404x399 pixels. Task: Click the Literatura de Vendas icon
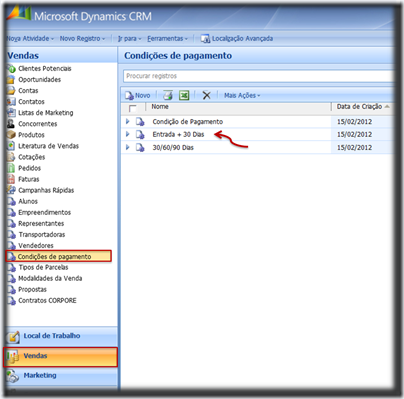(11, 146)
